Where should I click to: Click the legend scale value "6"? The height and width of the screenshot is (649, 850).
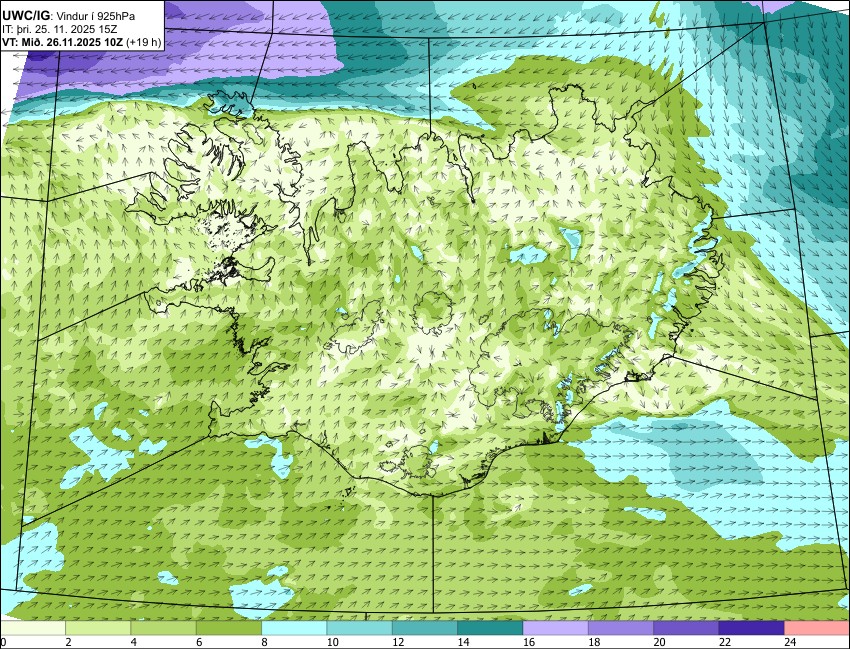(x=199, y=642)
